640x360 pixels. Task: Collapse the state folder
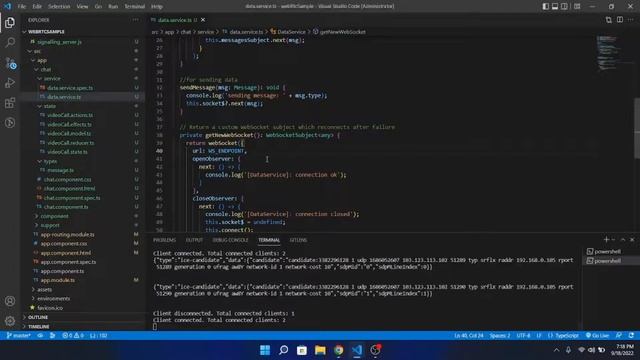tap(50, 106)
